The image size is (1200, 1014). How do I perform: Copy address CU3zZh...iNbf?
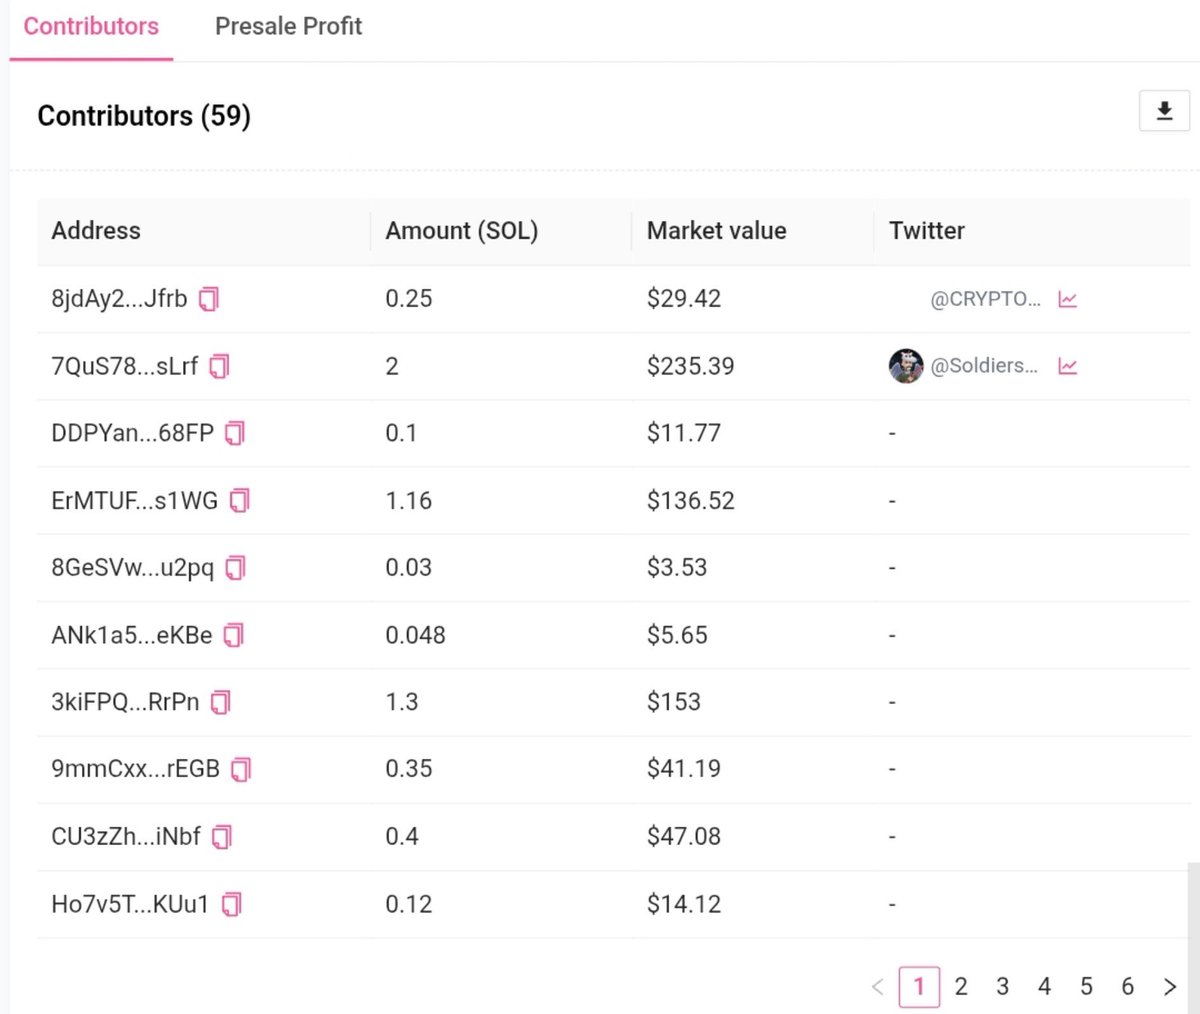[x=222, y=836]
